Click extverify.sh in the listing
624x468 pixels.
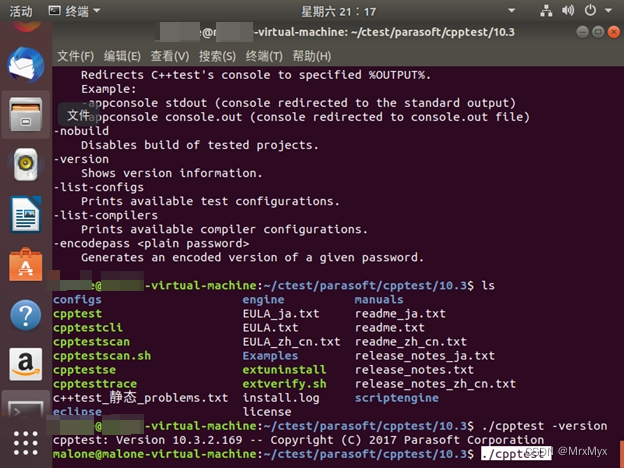[x=284, y=384]
